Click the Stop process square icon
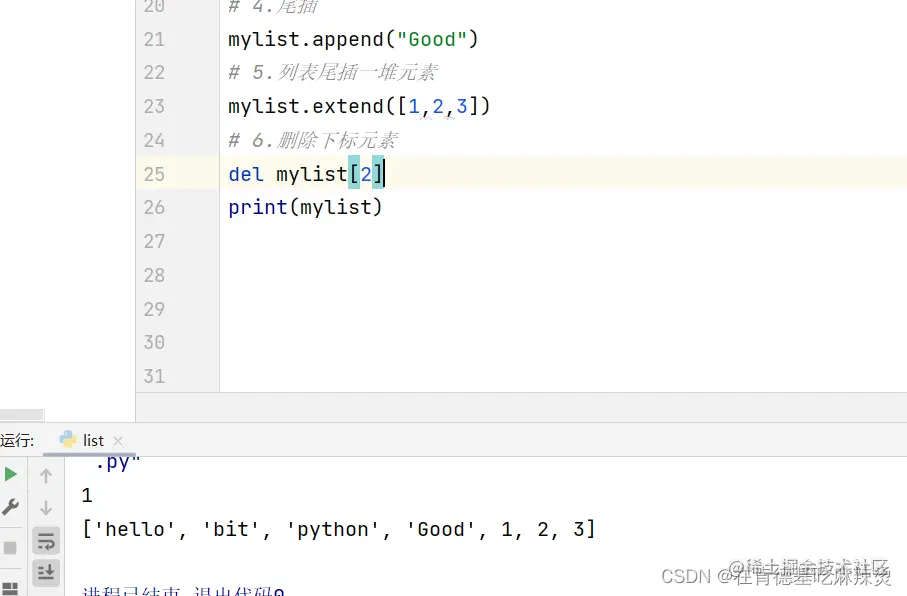907x596 pixels. point(10,547)
